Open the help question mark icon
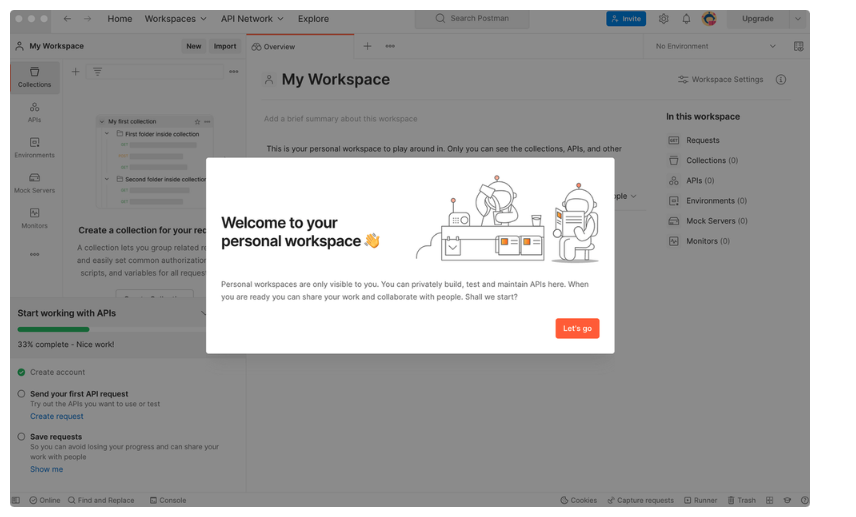The height and width of the screenshot is (517, 856). click(x=805, y=500)
